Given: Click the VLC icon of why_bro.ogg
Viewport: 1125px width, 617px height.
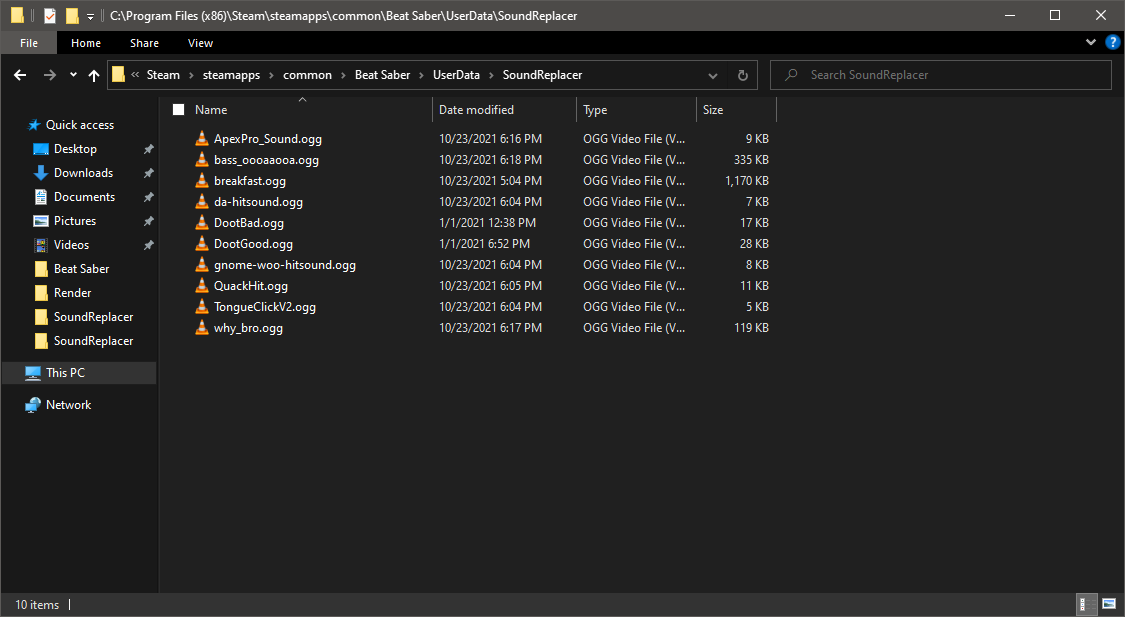Looking at the screenshot, I should tap(202, 328).
